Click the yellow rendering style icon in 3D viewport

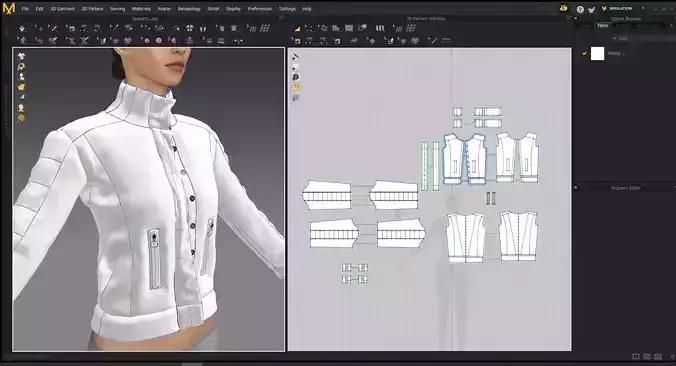coord(21,87)
